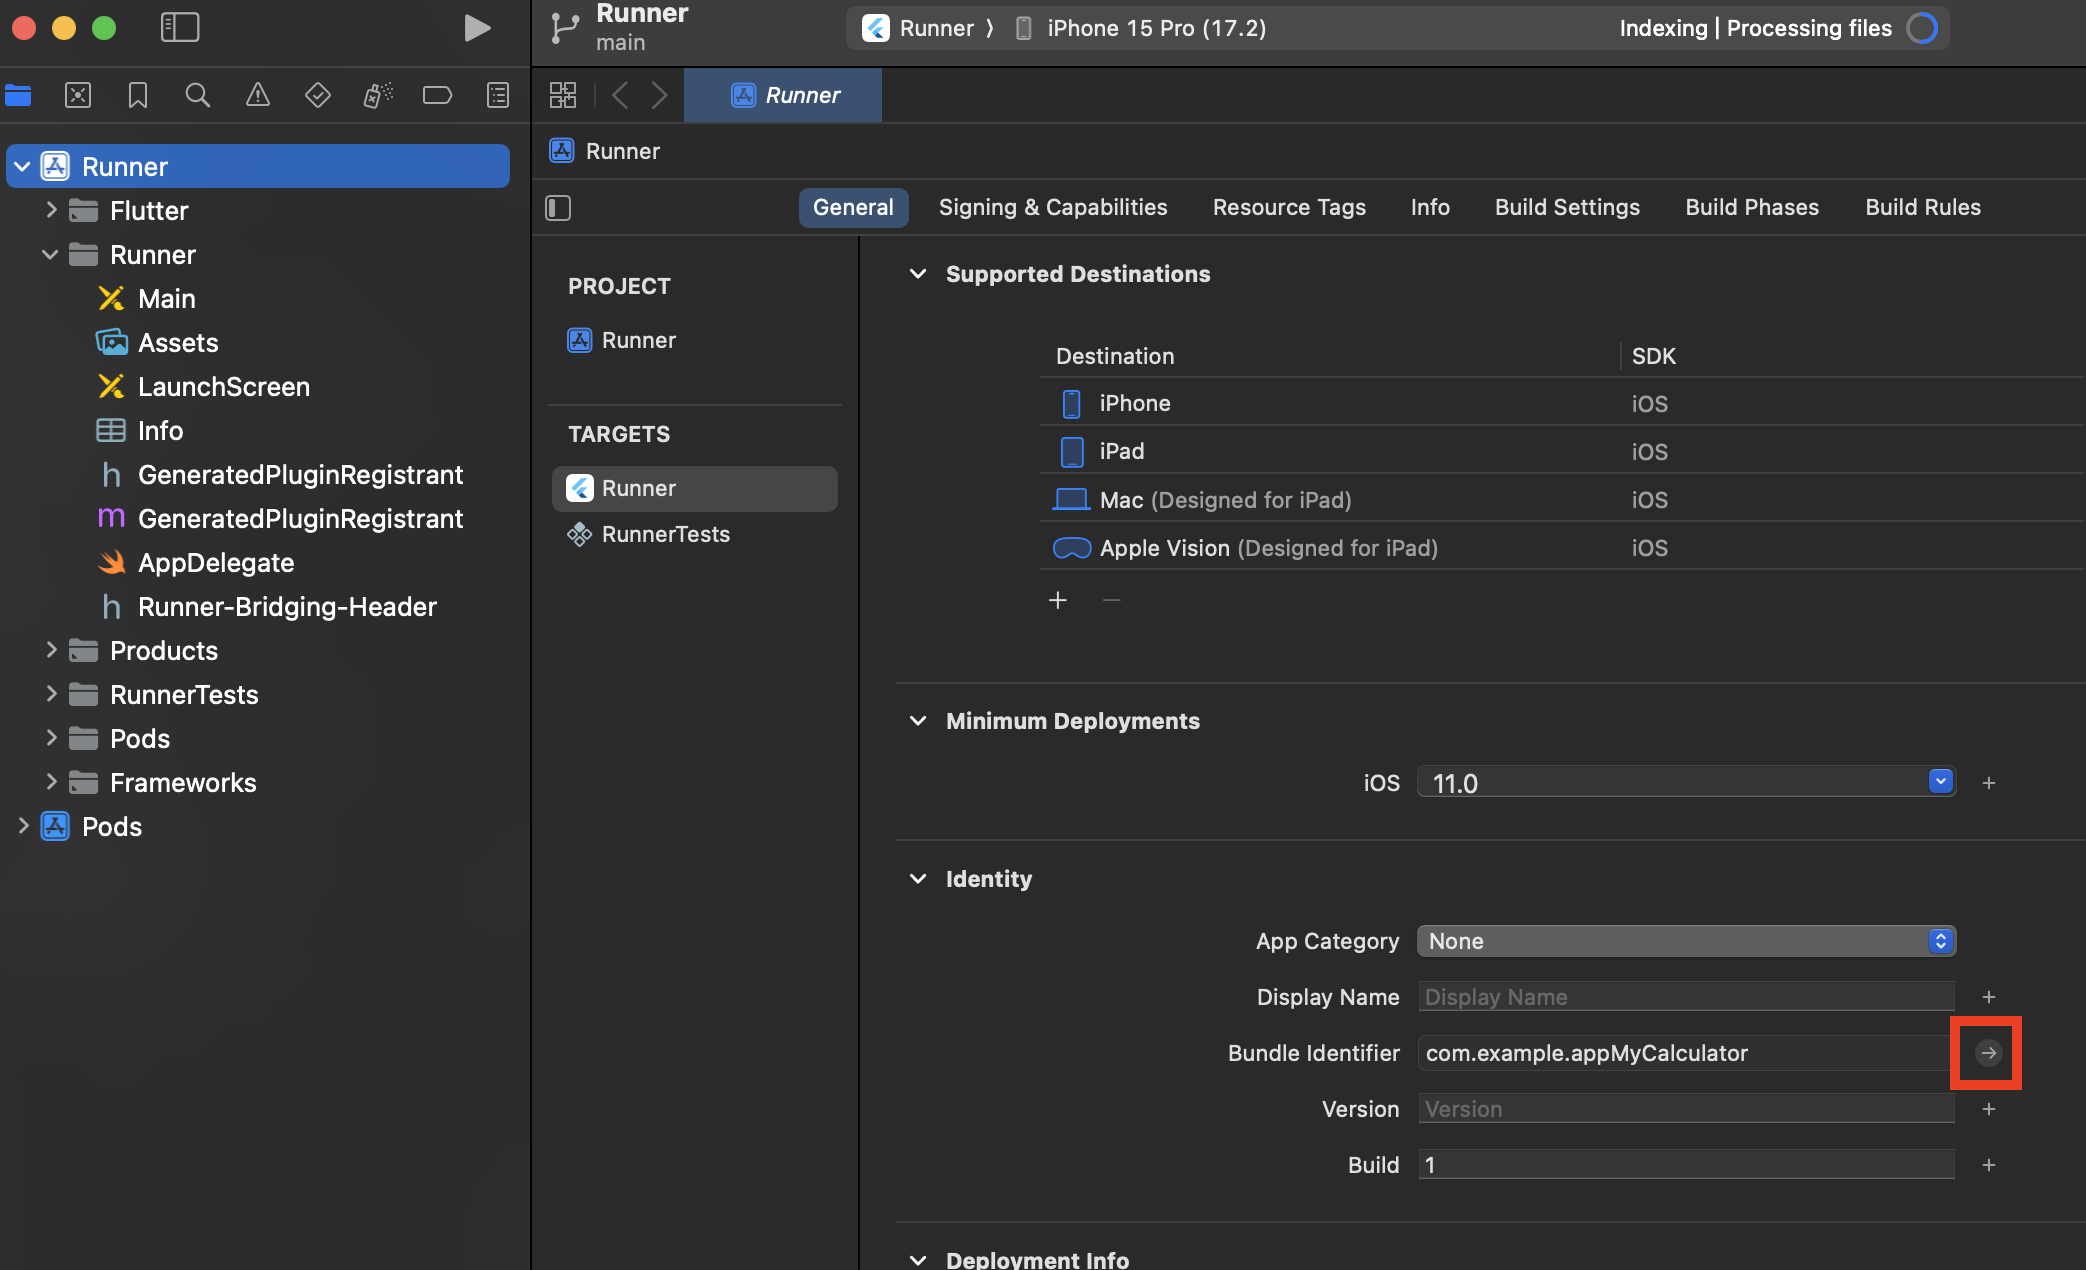2086x1270 pixels.
Task: Expand the Flutter folder
Action: (51, 210)
